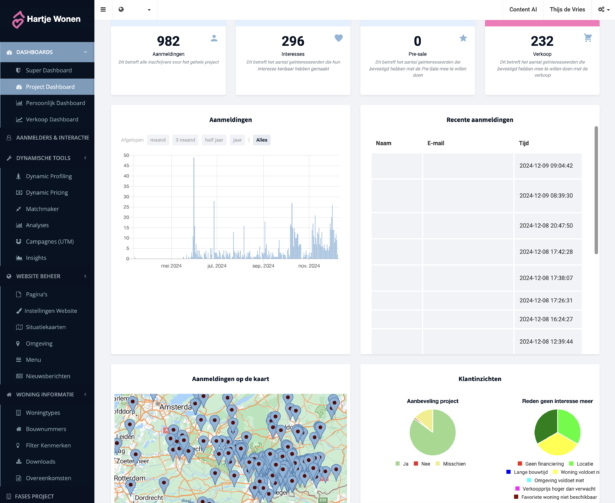Click the Situatiekaarten map icon
The width and height of the screenshot is (615, 503).
pyautogui.click(x=19, y=327)
